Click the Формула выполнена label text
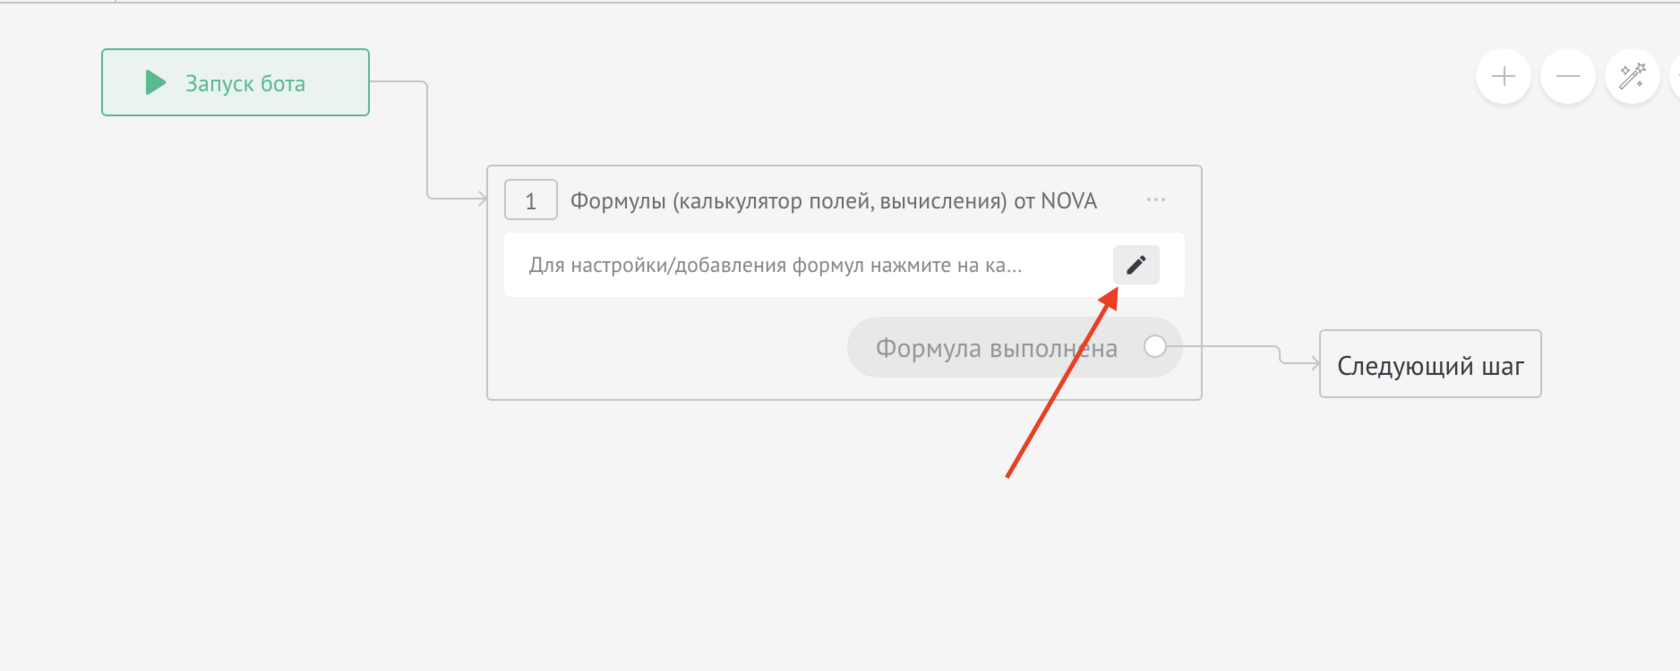 coord(996,348)
